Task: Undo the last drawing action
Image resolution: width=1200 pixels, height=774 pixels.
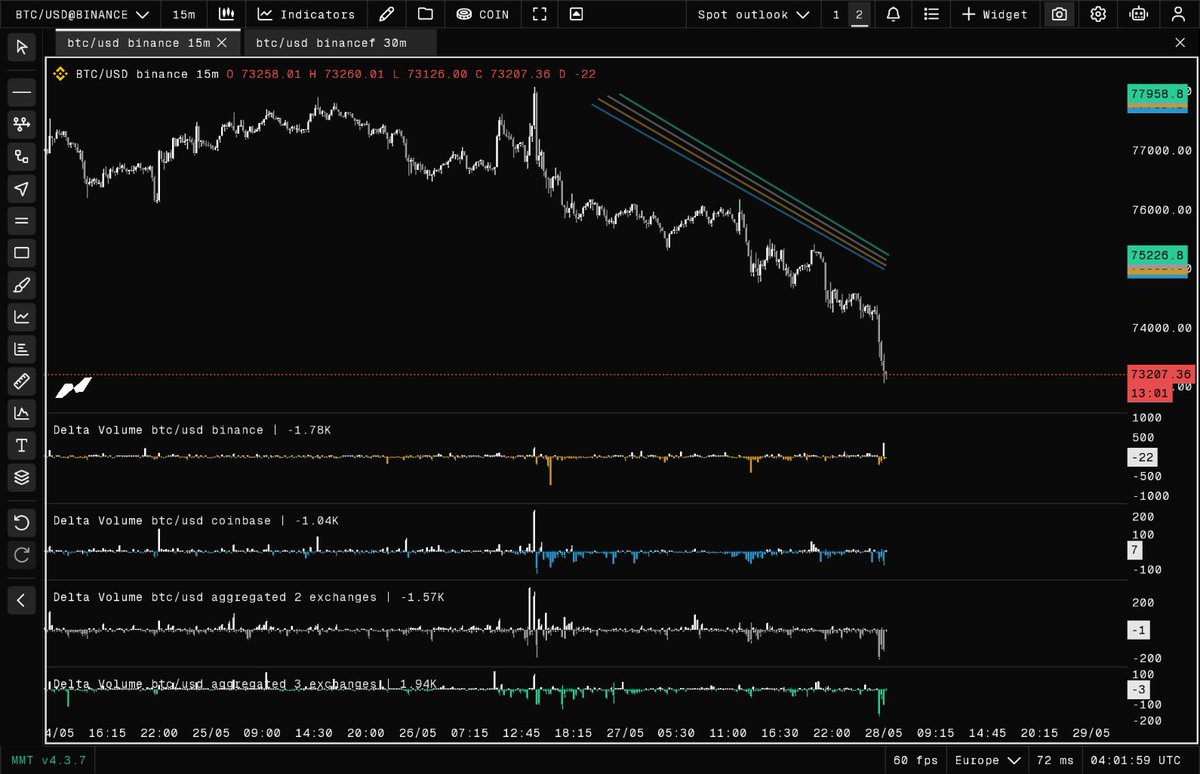Action: click(x=21, y=522)
